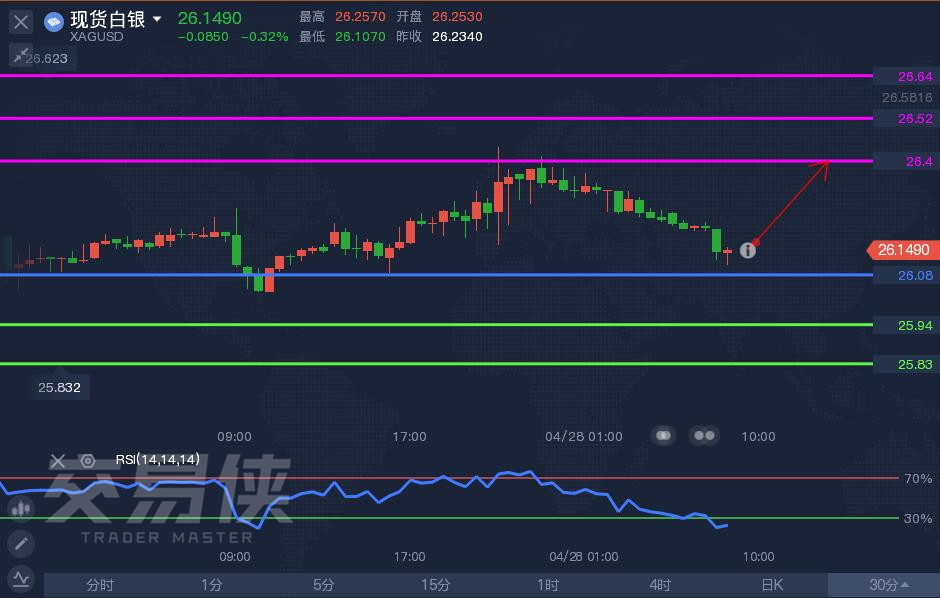Viewport: 940px width, 598px height.
Task: Remove the RSI indicator with its X
Action: coord(58,461)
